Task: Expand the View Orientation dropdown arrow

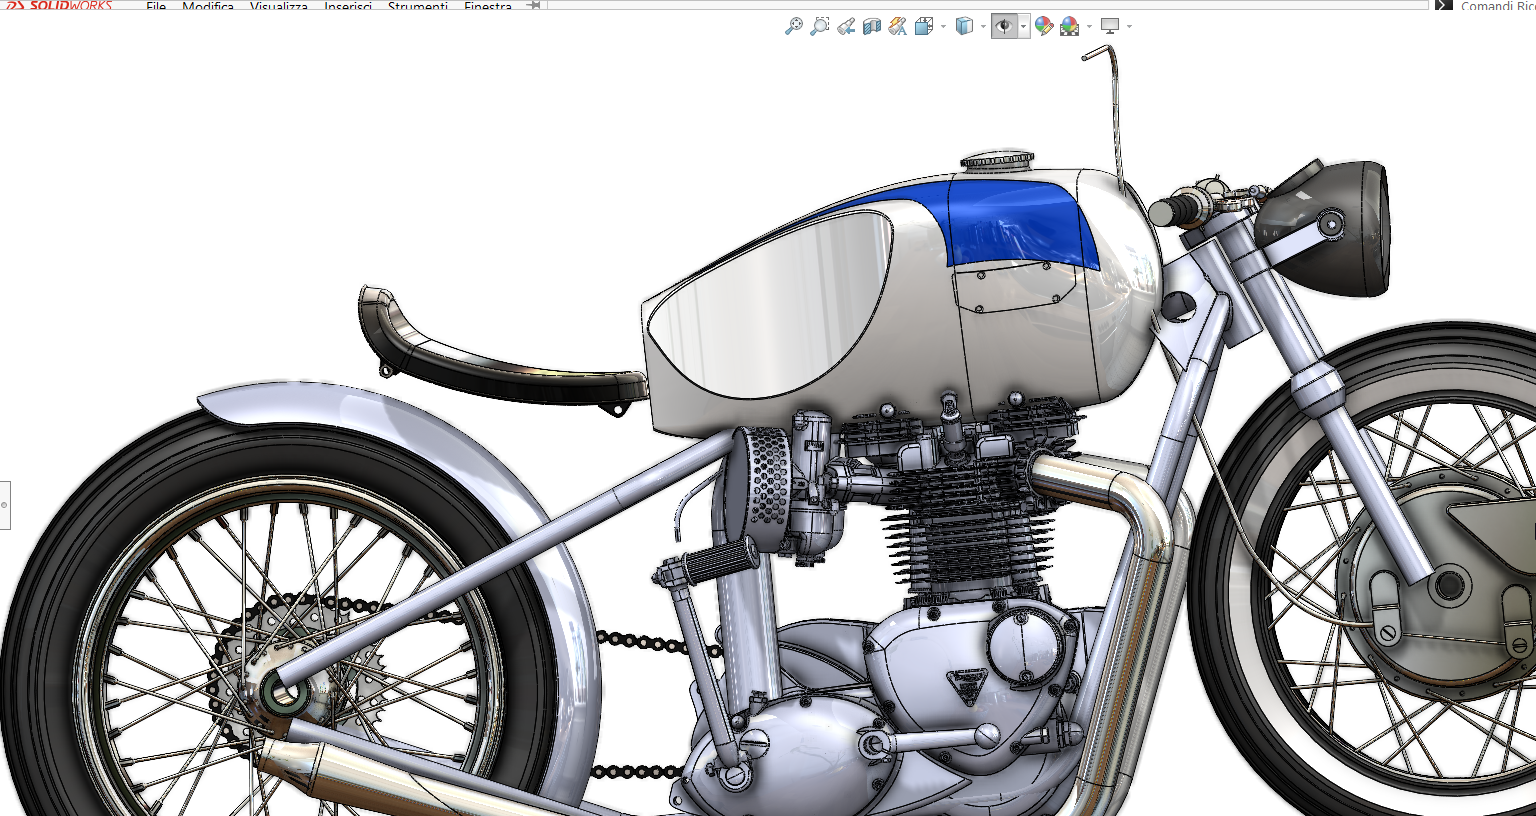Action: 943,27
